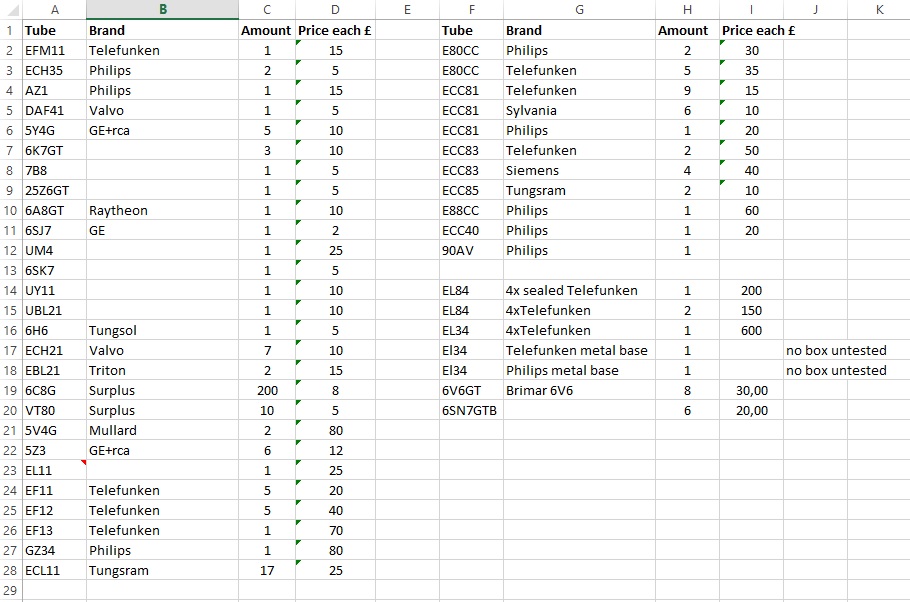
Task: Click cell containing EFM11
Action: point(55,51)
